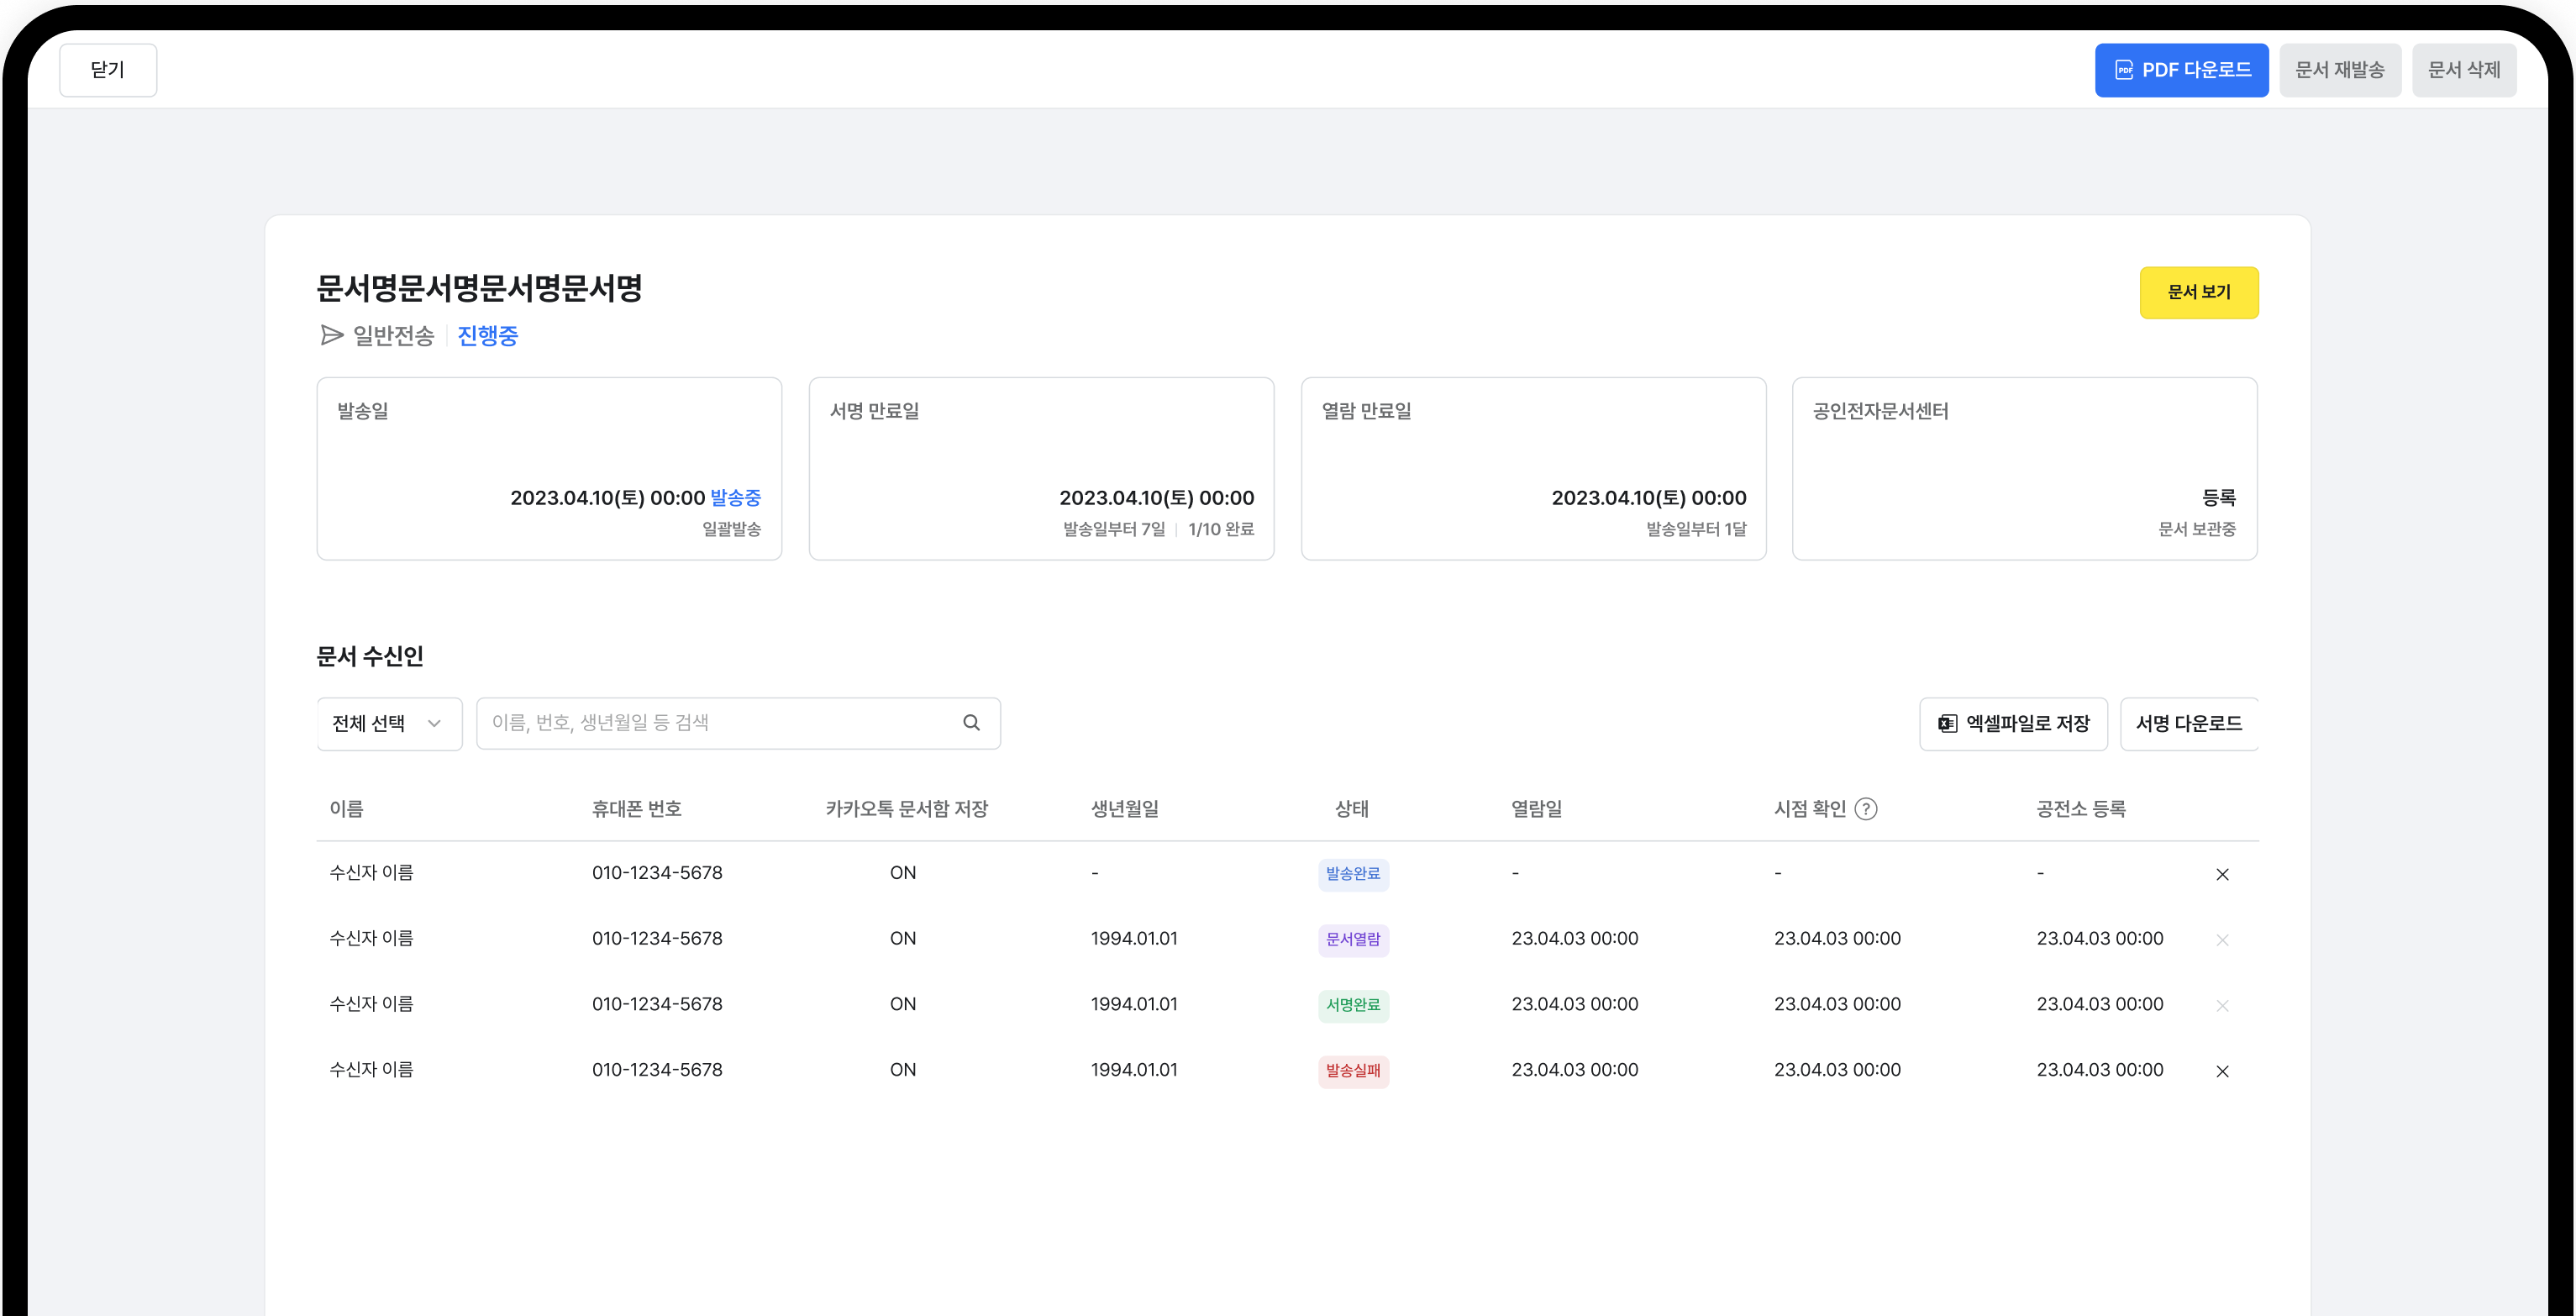Click the 카카오톡 문서함 저장 column header
2576x1316 pixels.
[906, 809]
